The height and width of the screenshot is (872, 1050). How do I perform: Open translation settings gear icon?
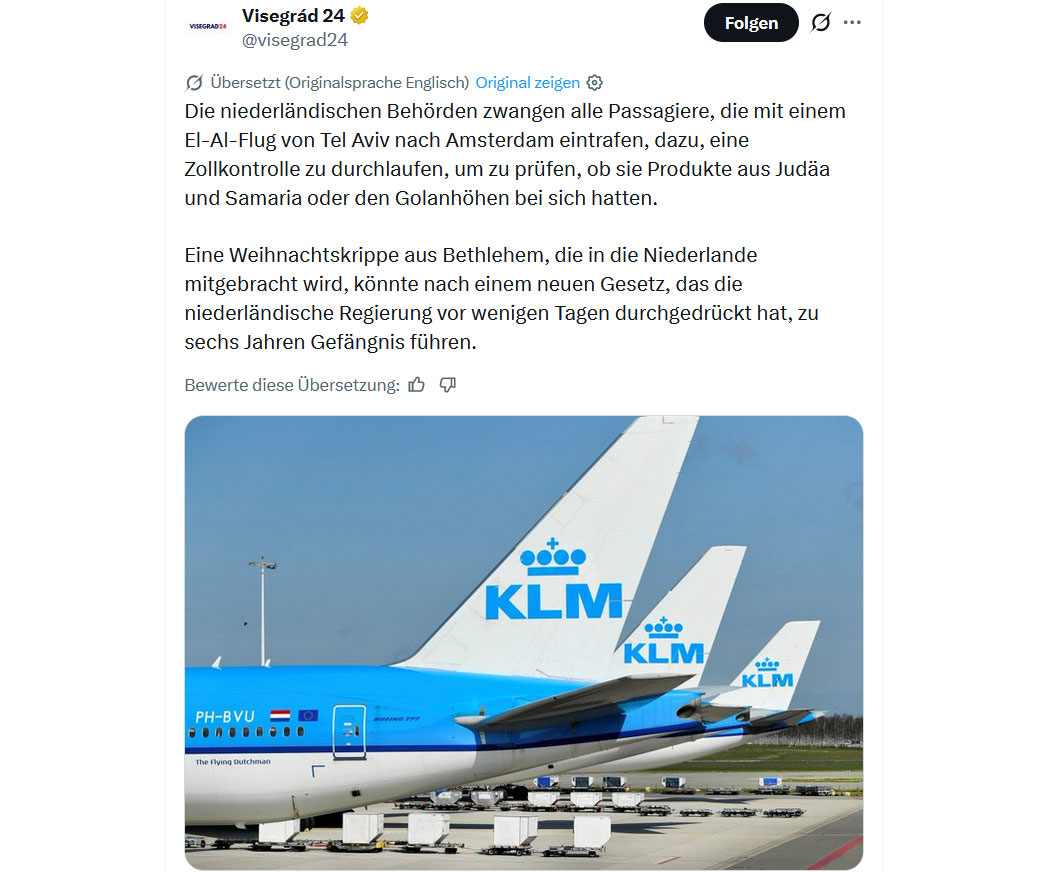(x=595, y=82)
